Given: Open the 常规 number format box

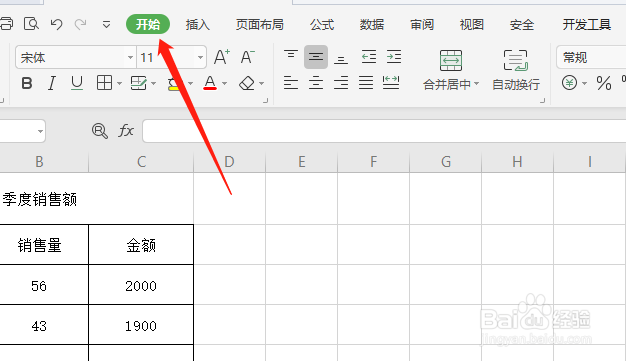Looking at the screenshot, I should [x=591, y=58].
